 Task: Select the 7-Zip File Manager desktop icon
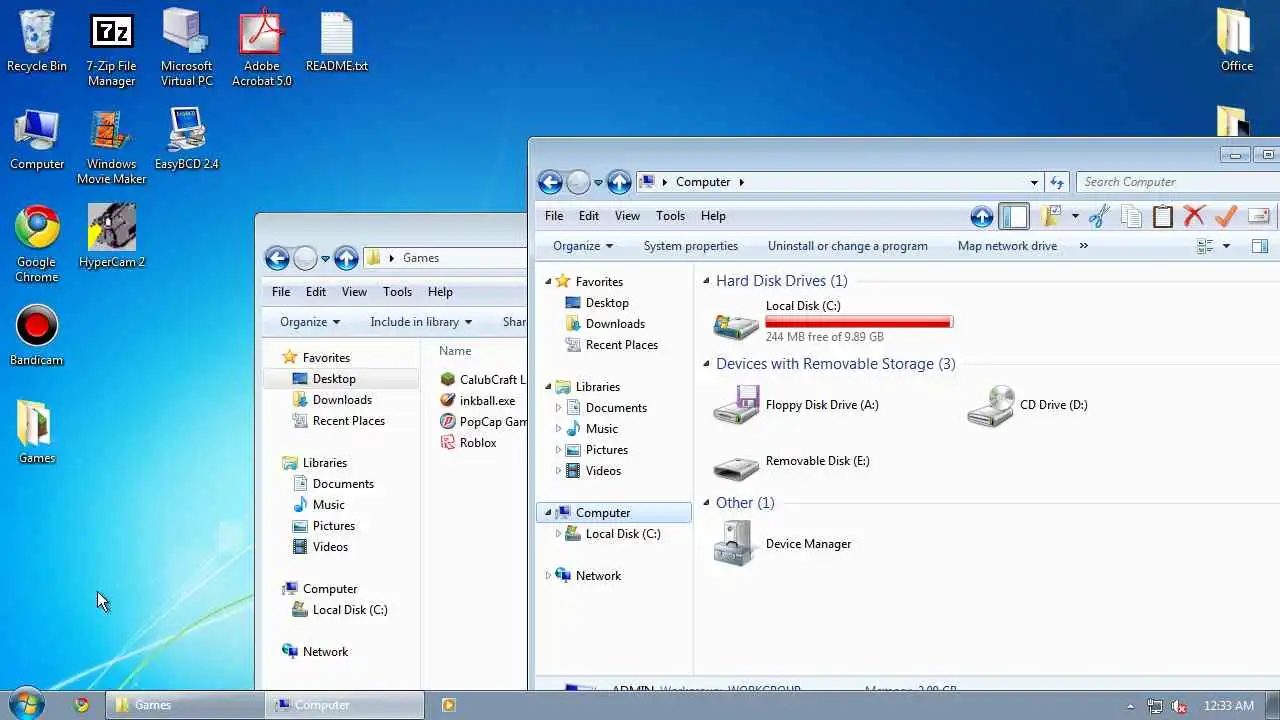[112, 50]
